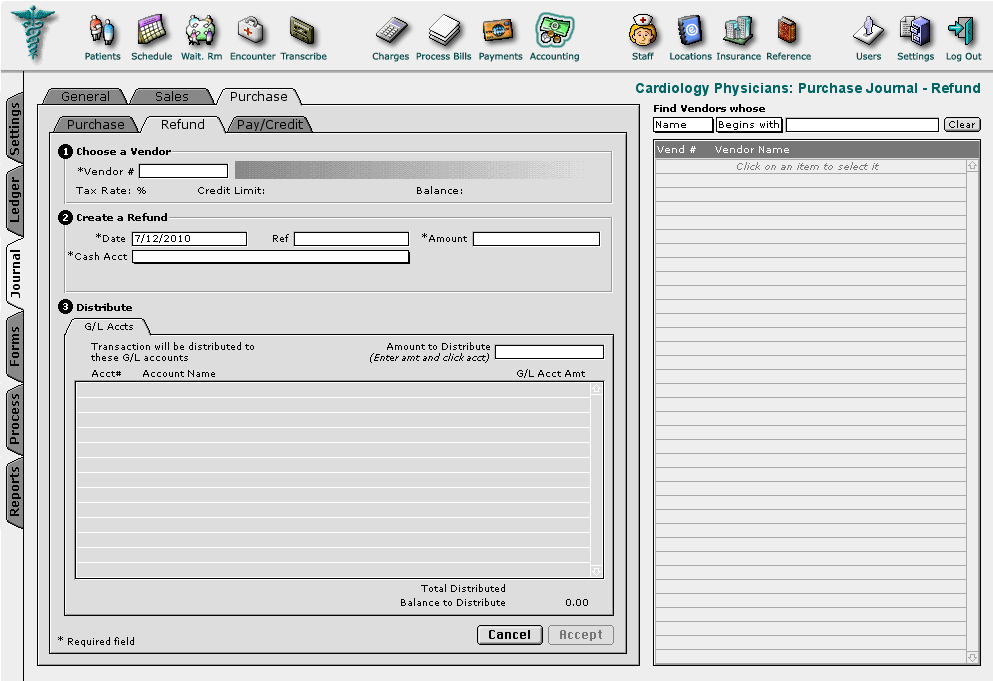Open the Insurance buildings icon
This screenshot has height=681, width=993.
click(x=738, y=30)
